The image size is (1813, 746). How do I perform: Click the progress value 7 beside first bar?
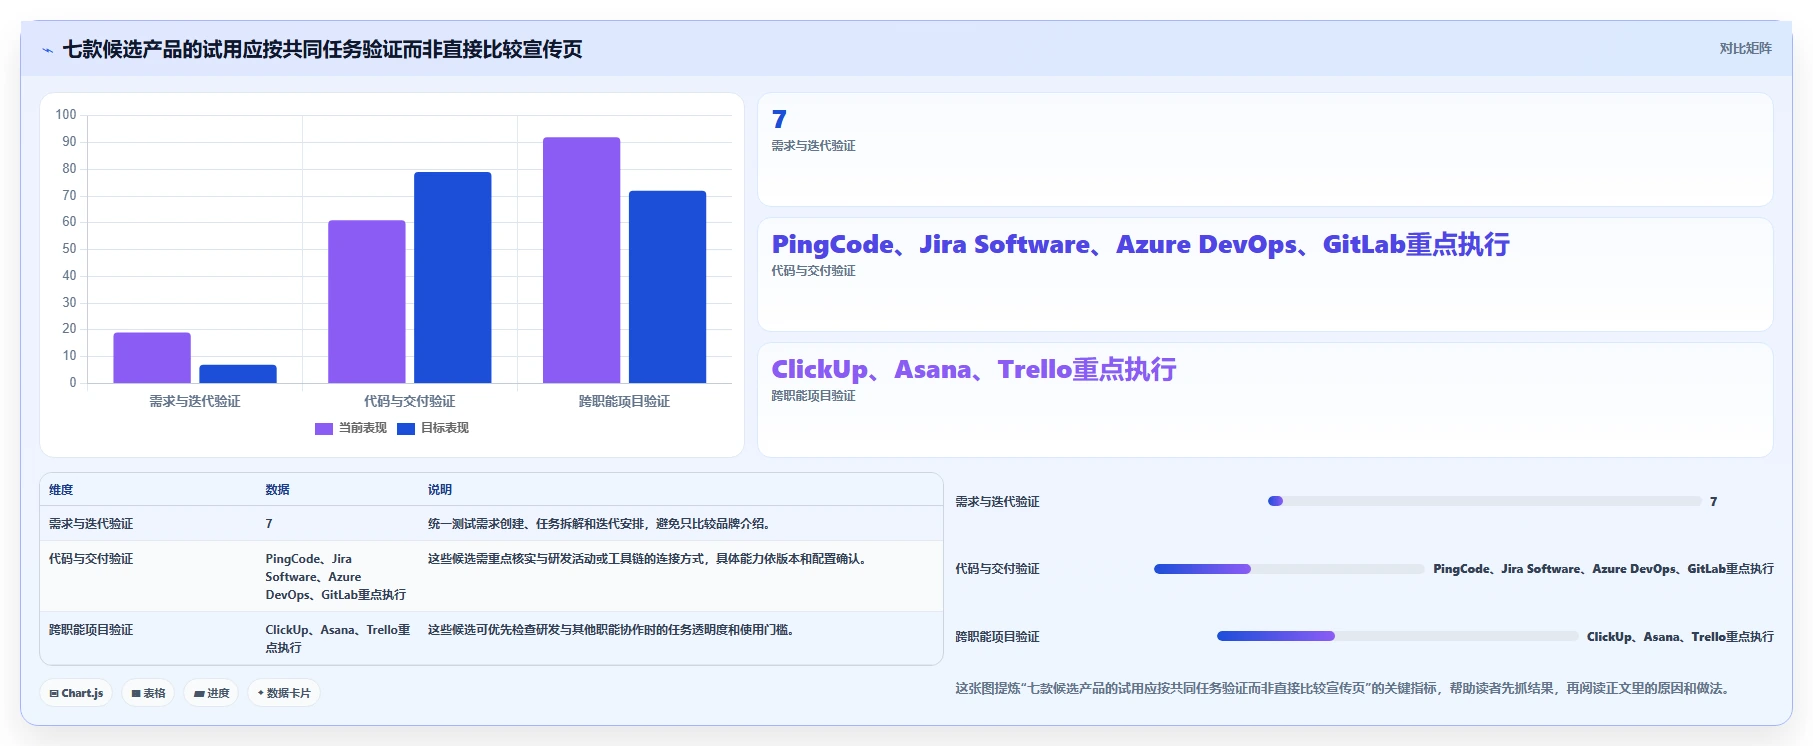[1714, 502]
